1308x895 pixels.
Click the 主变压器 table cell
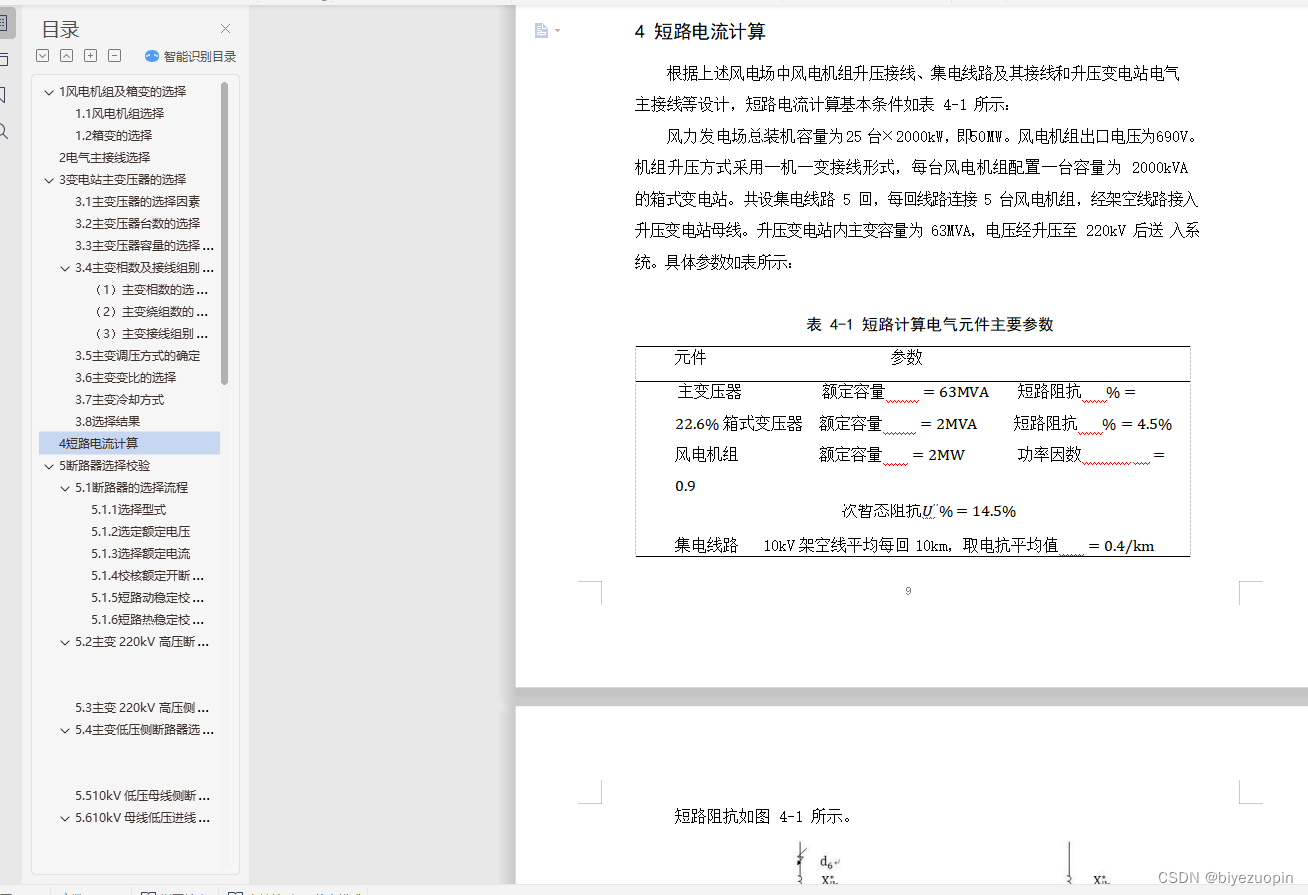coord(710,392)
